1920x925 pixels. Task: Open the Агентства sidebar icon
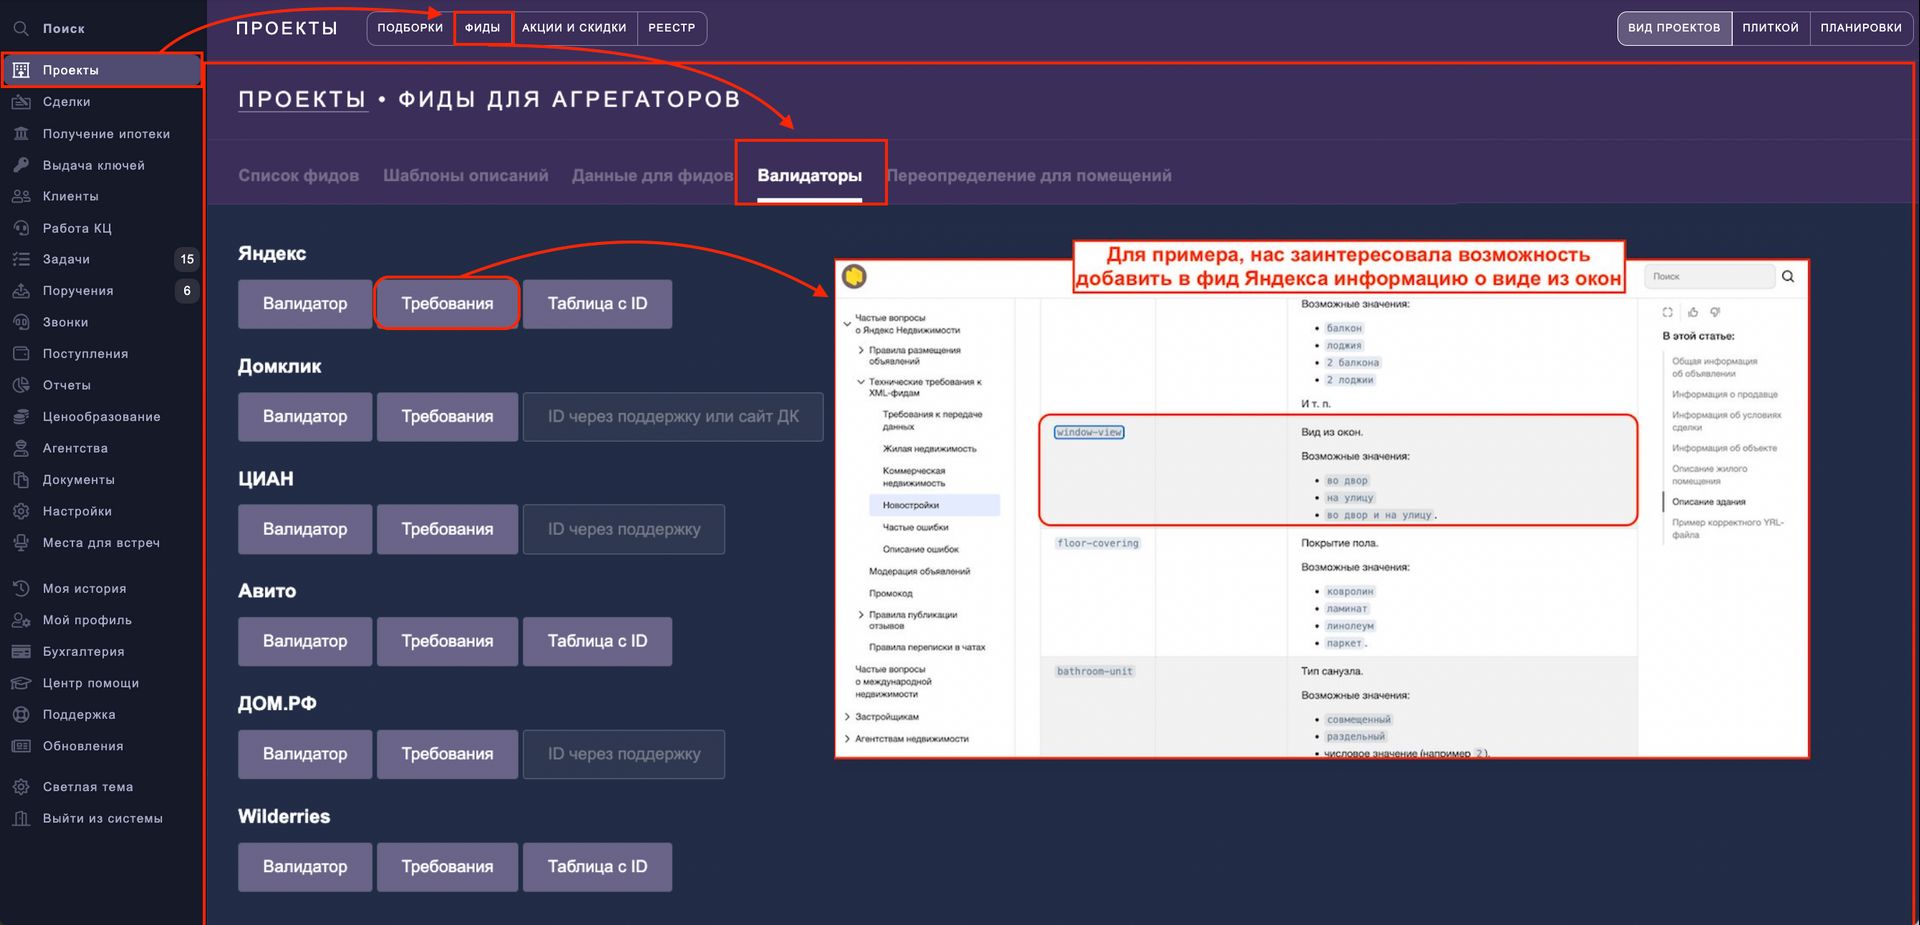pyautogui.click(x=21, y=448)
